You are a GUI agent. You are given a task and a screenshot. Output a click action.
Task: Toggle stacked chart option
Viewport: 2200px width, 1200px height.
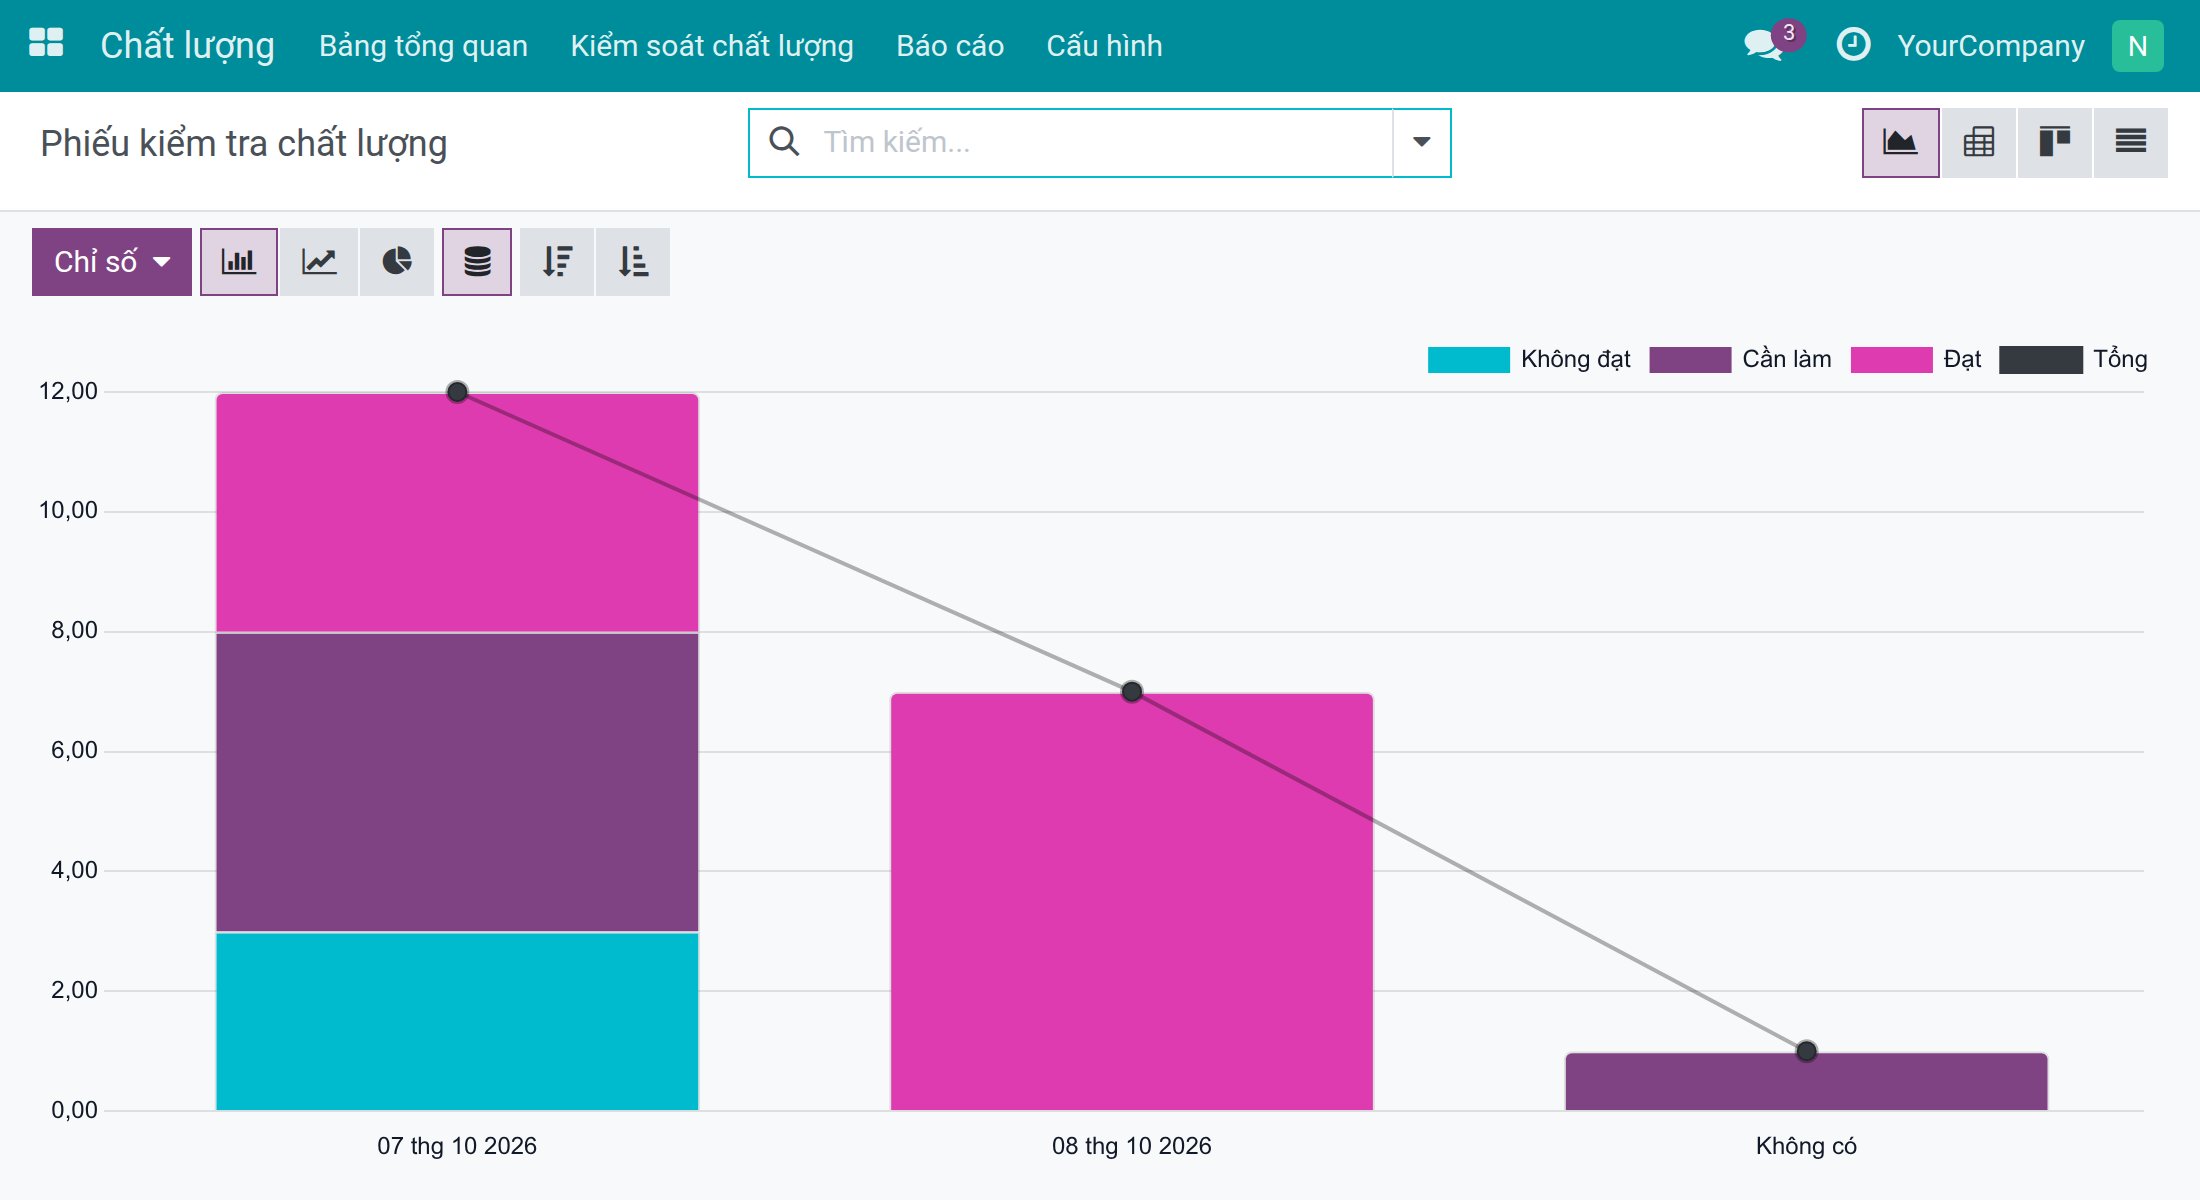point(477,262)
